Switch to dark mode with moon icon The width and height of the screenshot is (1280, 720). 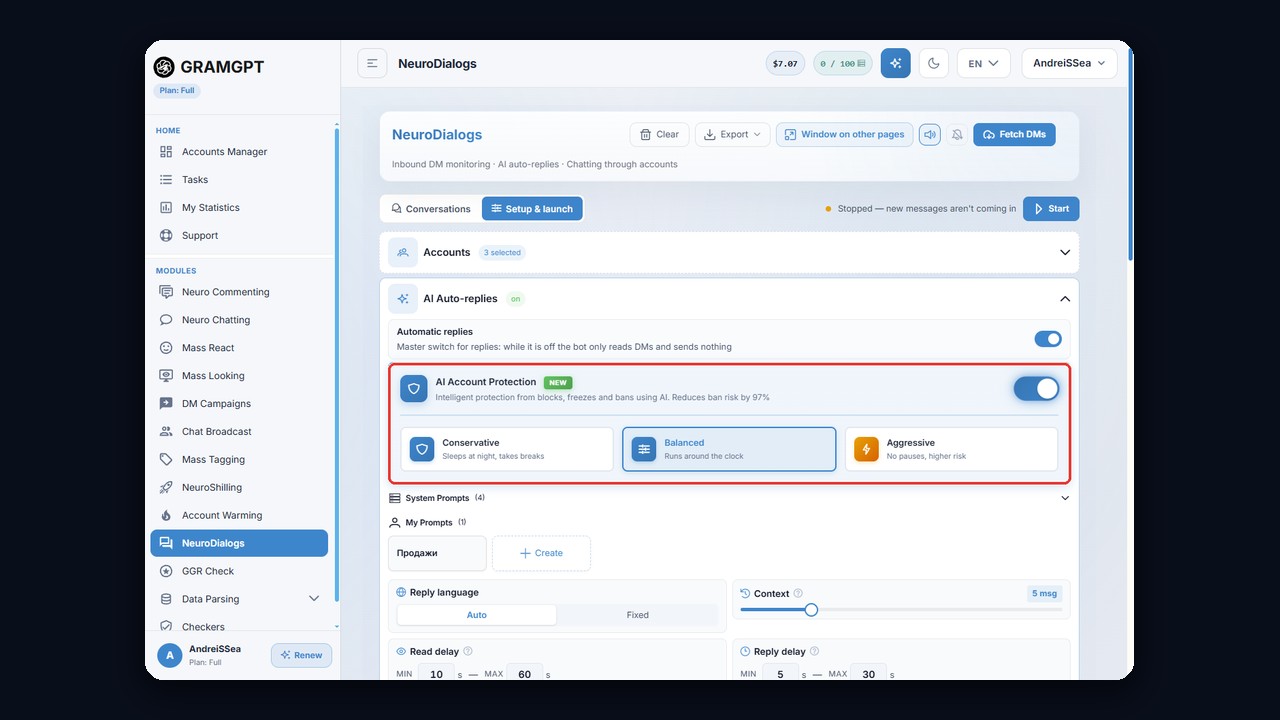933,63
